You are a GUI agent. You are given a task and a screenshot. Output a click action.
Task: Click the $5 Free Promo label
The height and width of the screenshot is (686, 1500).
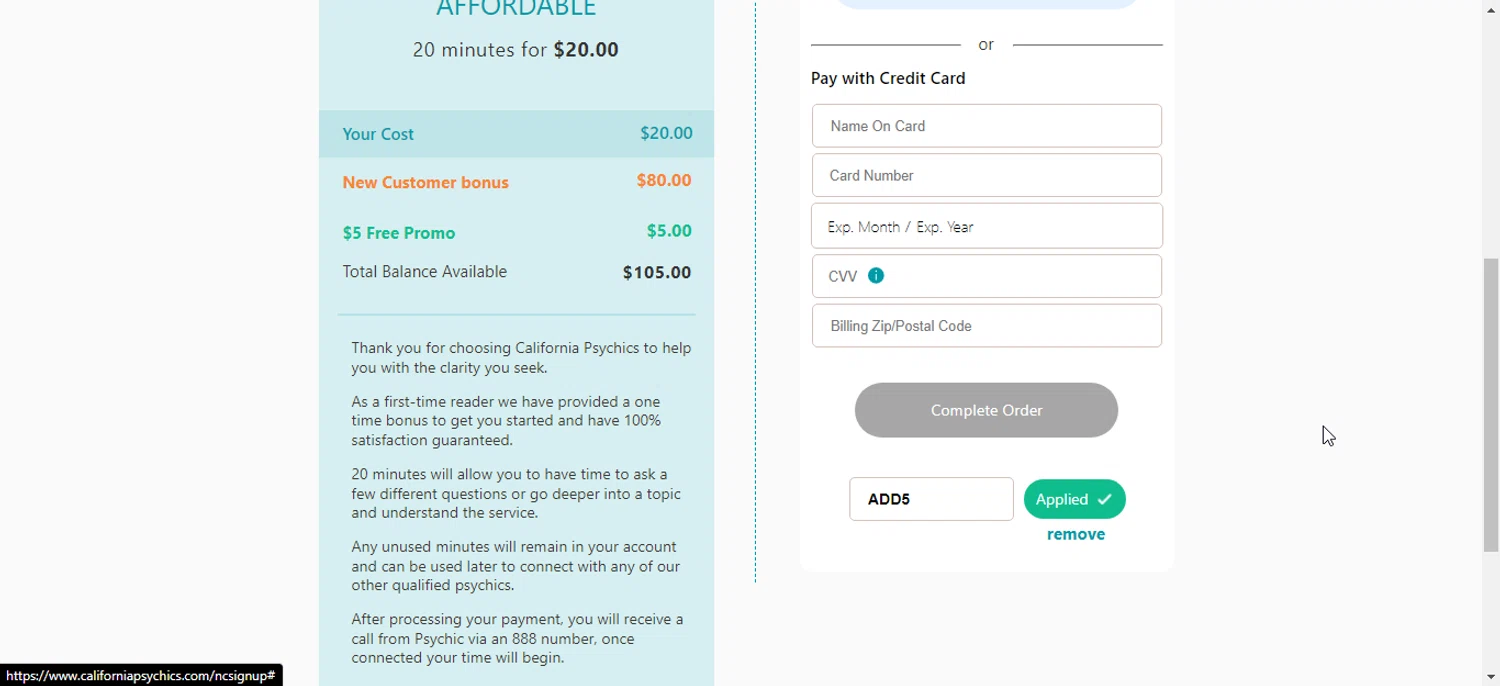[399, 233]
